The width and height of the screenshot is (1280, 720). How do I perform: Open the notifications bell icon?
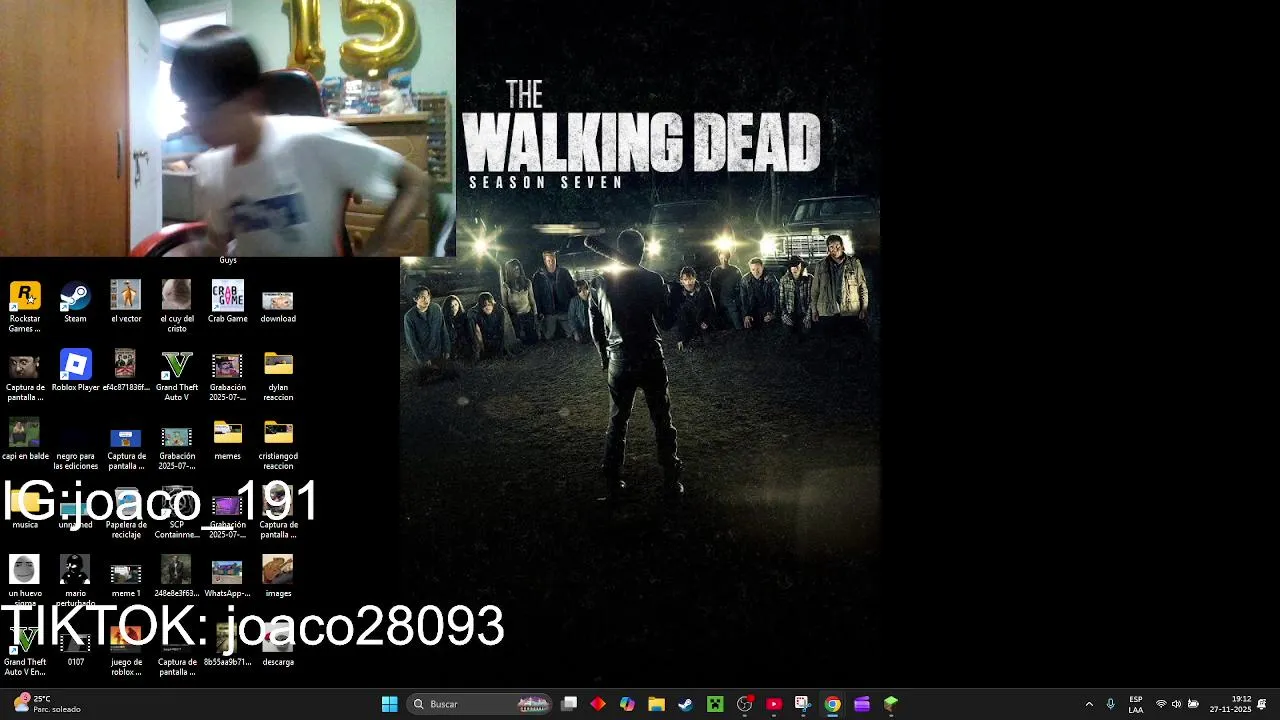pos(1262,704)
